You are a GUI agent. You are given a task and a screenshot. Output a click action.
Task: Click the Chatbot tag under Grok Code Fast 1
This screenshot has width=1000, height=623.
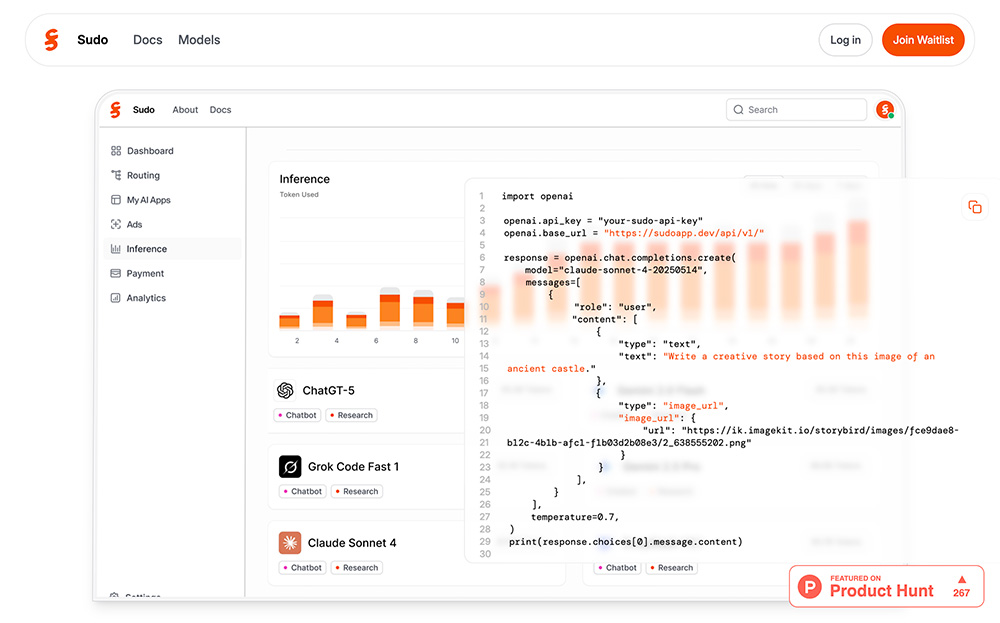tap(303, 491)
